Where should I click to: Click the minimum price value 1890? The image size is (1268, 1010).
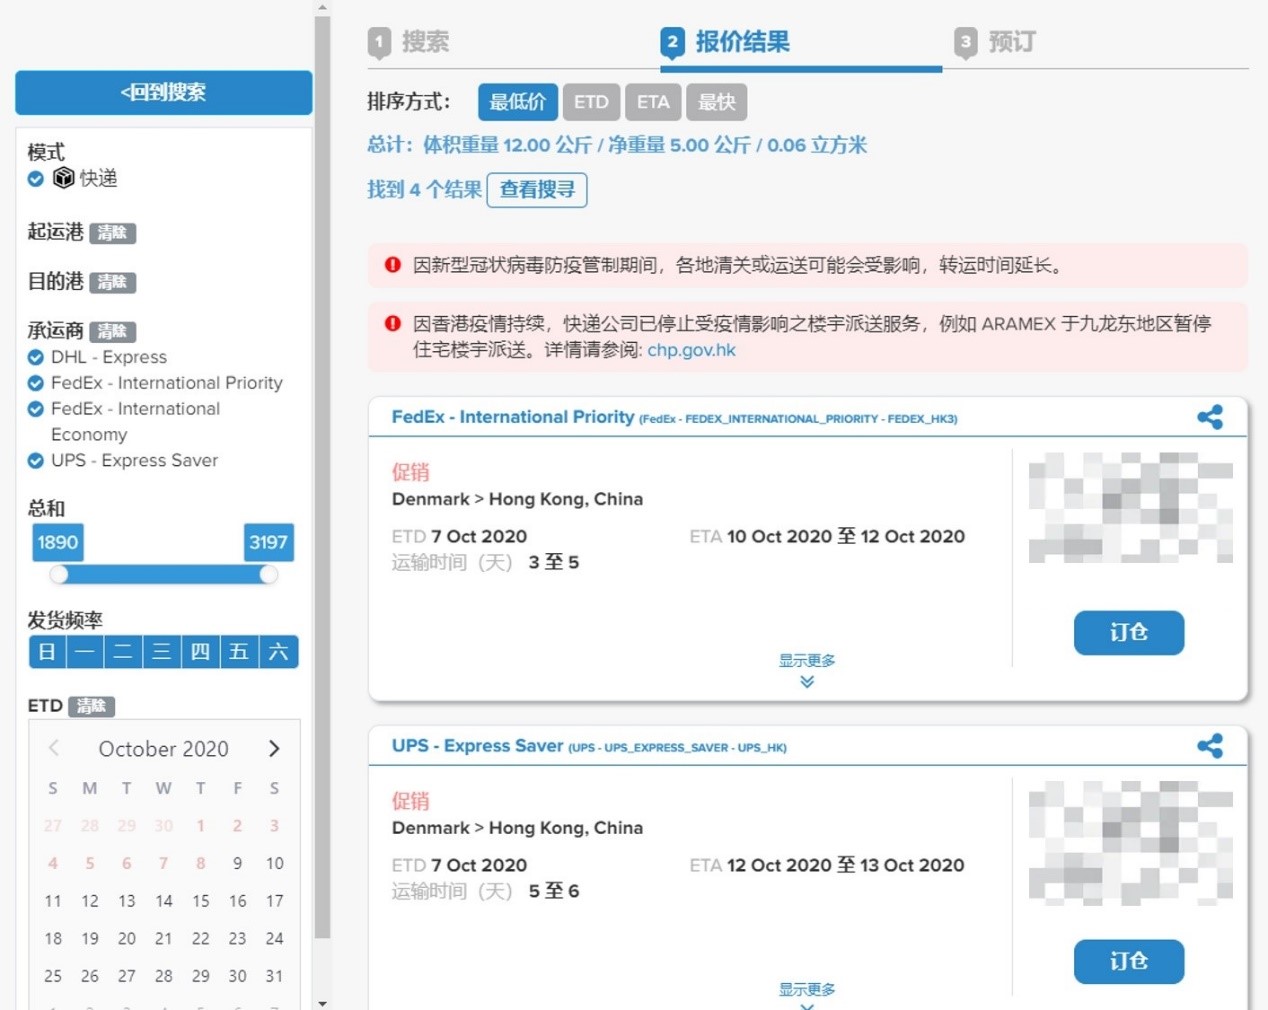pos(58,542)
